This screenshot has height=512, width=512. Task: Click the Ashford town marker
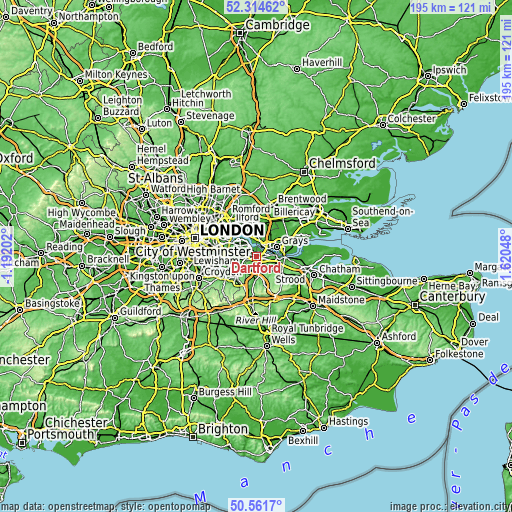coord(377,343)
